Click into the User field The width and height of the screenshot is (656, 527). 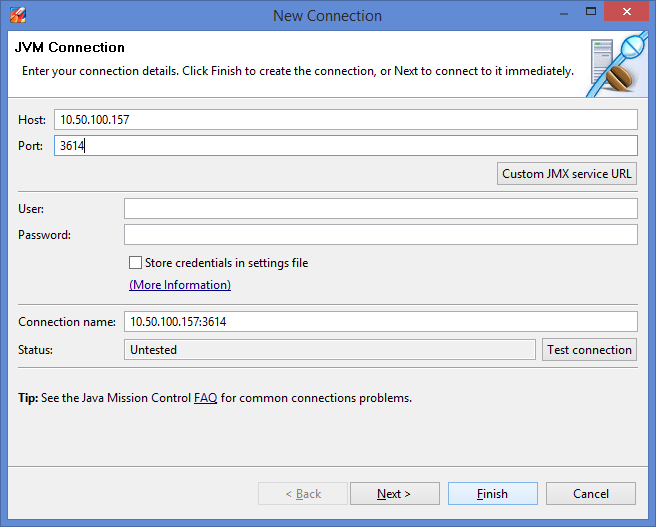click(381, 209)
